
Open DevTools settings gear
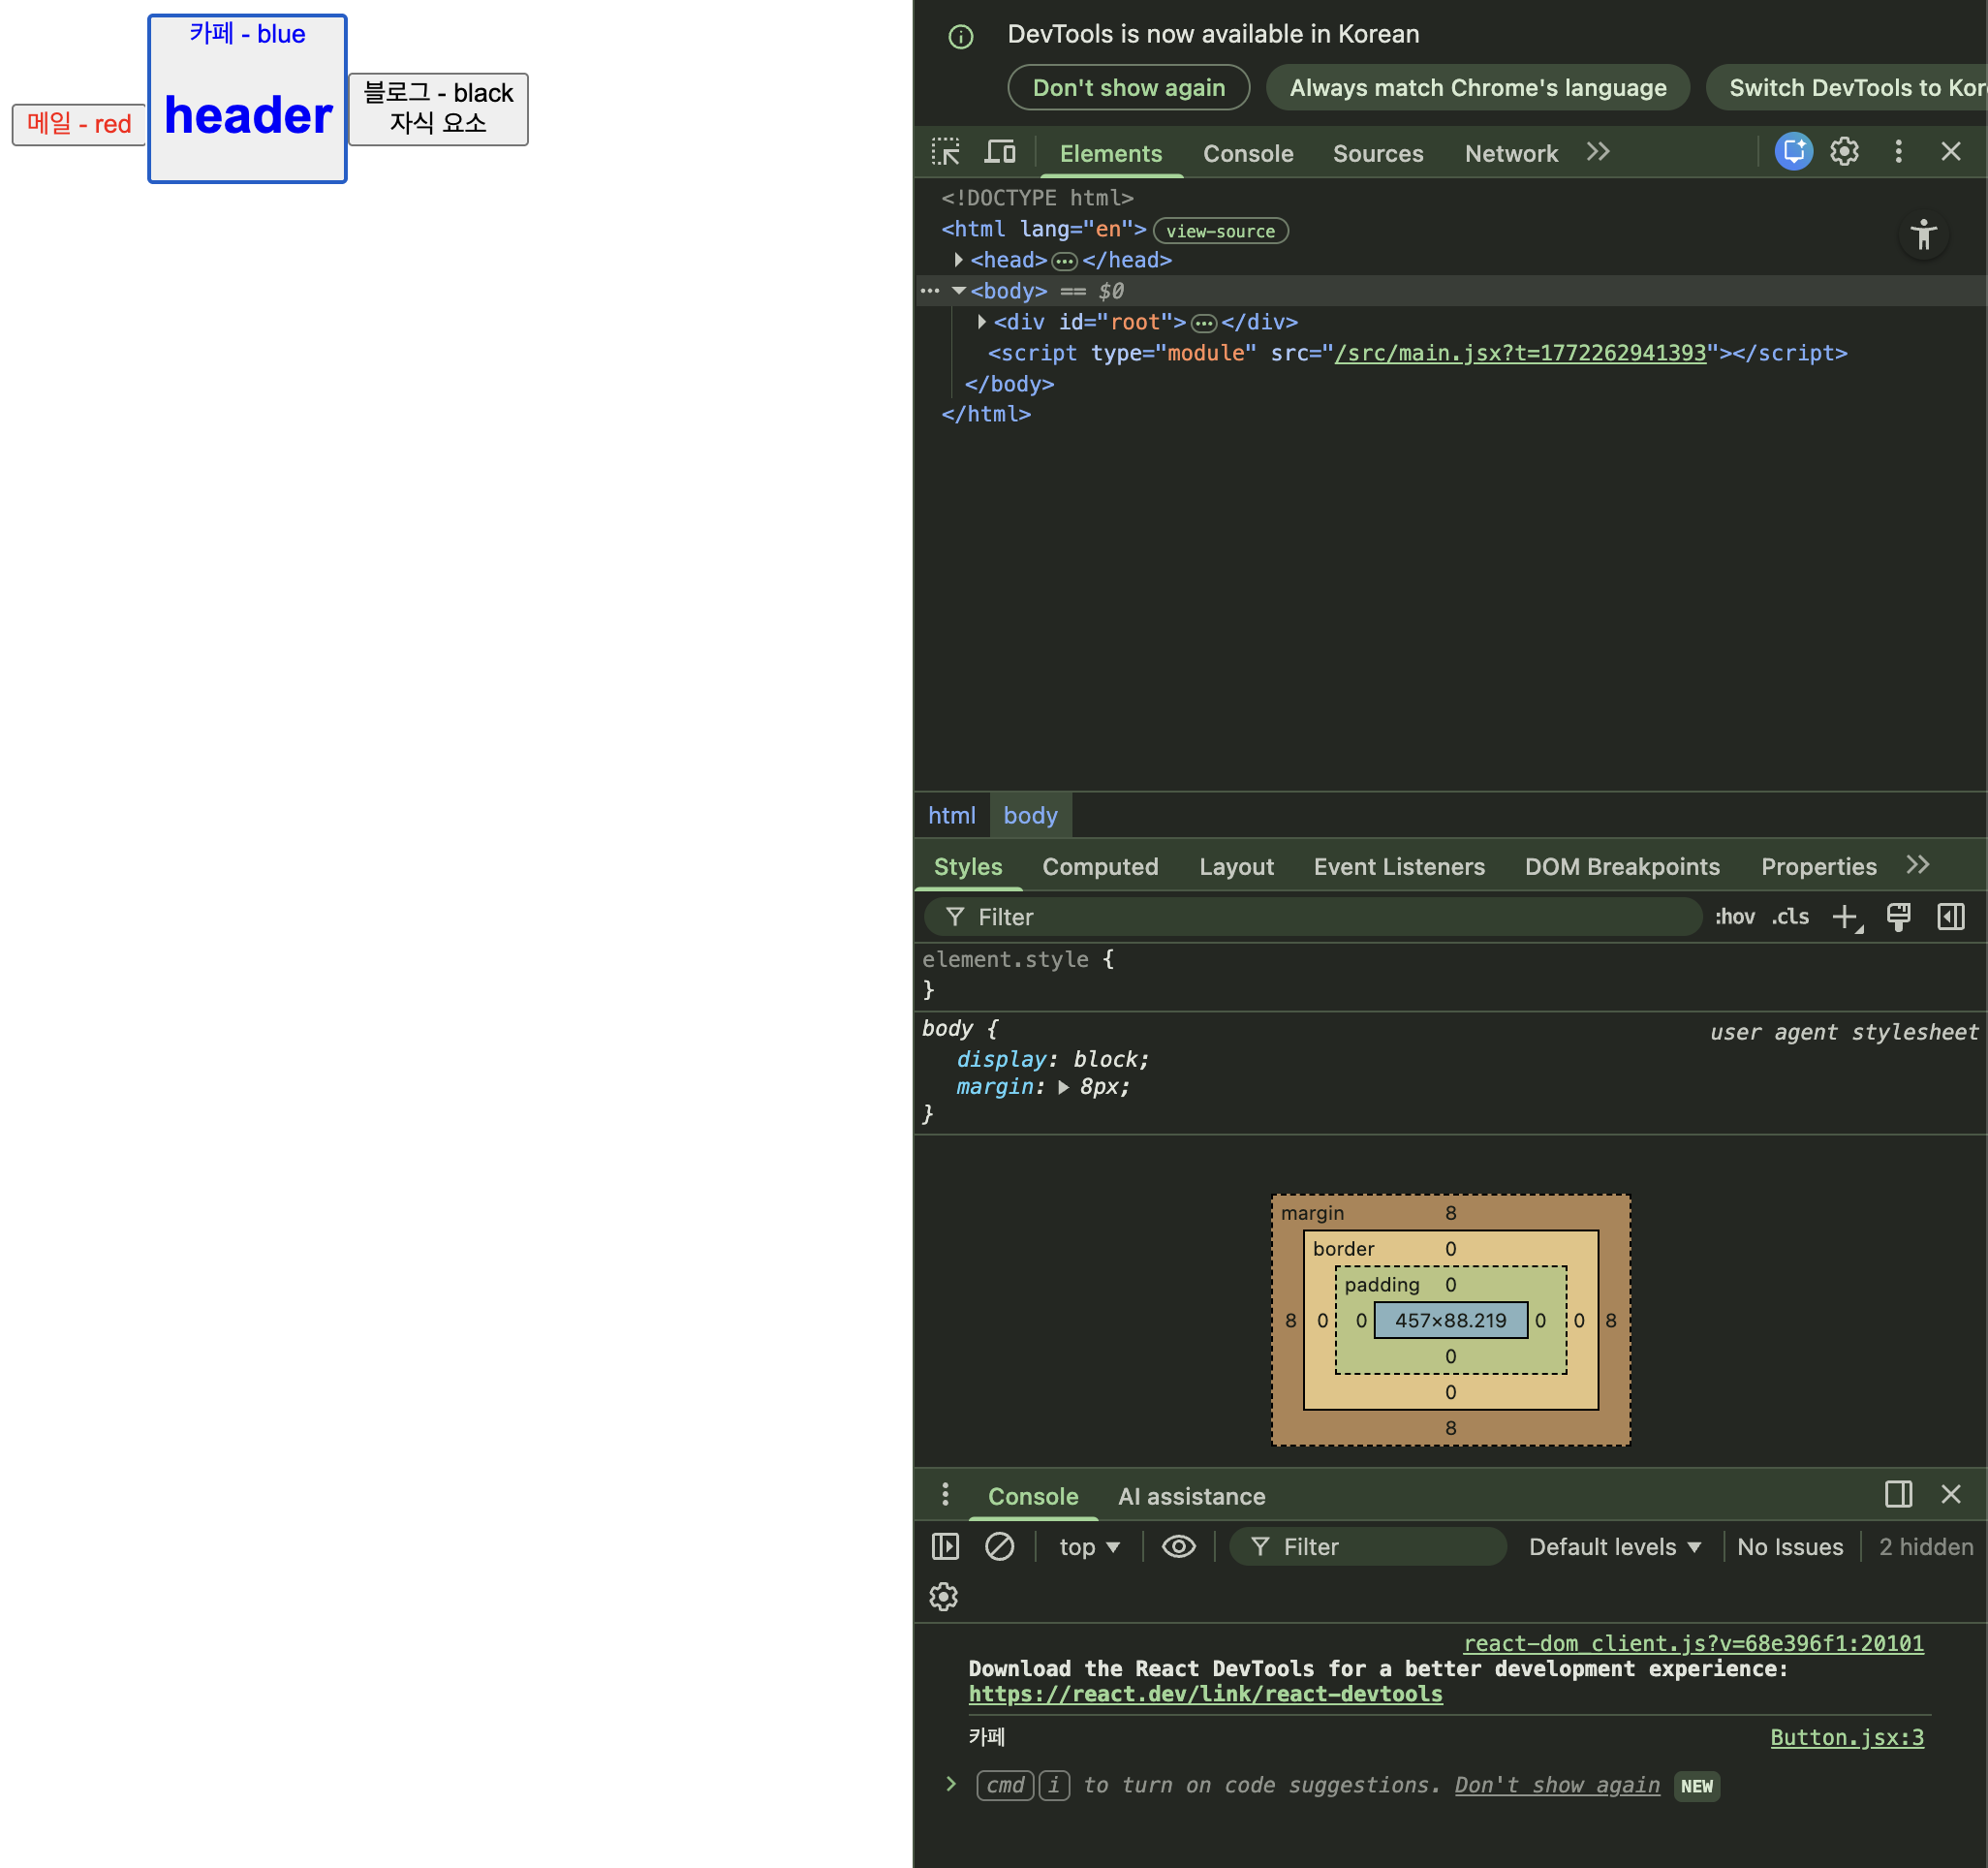[1844, 152]
